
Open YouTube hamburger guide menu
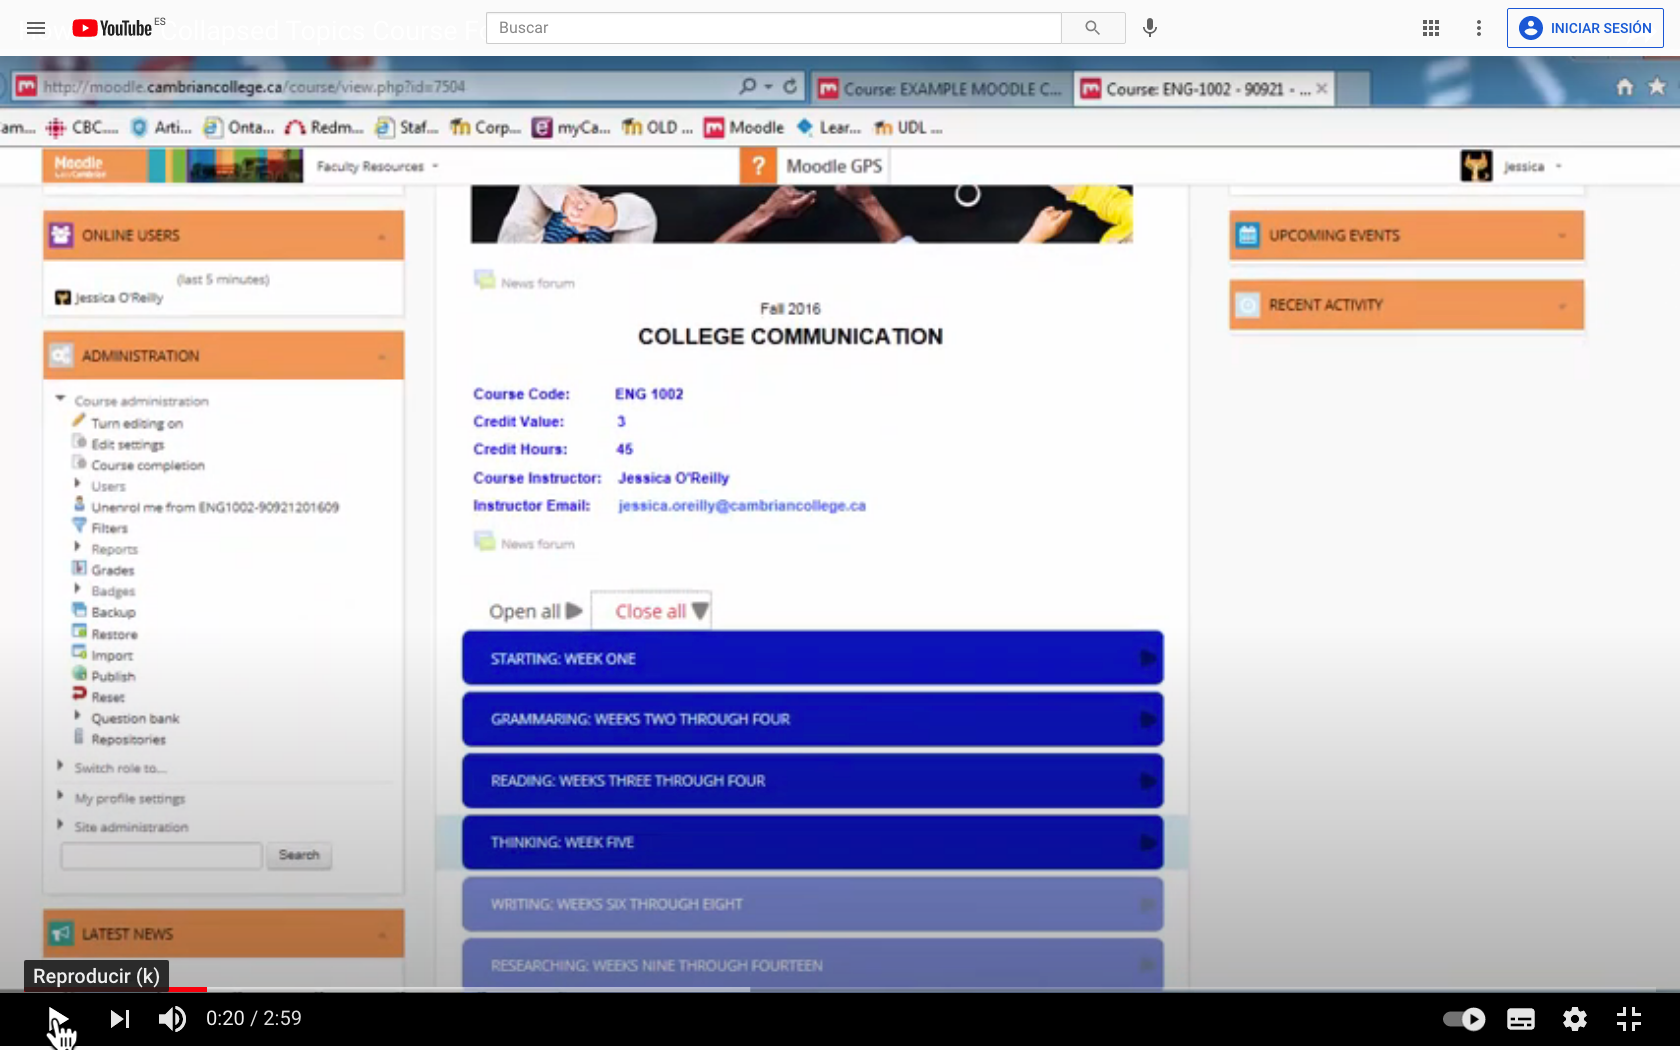click(36, 28)
